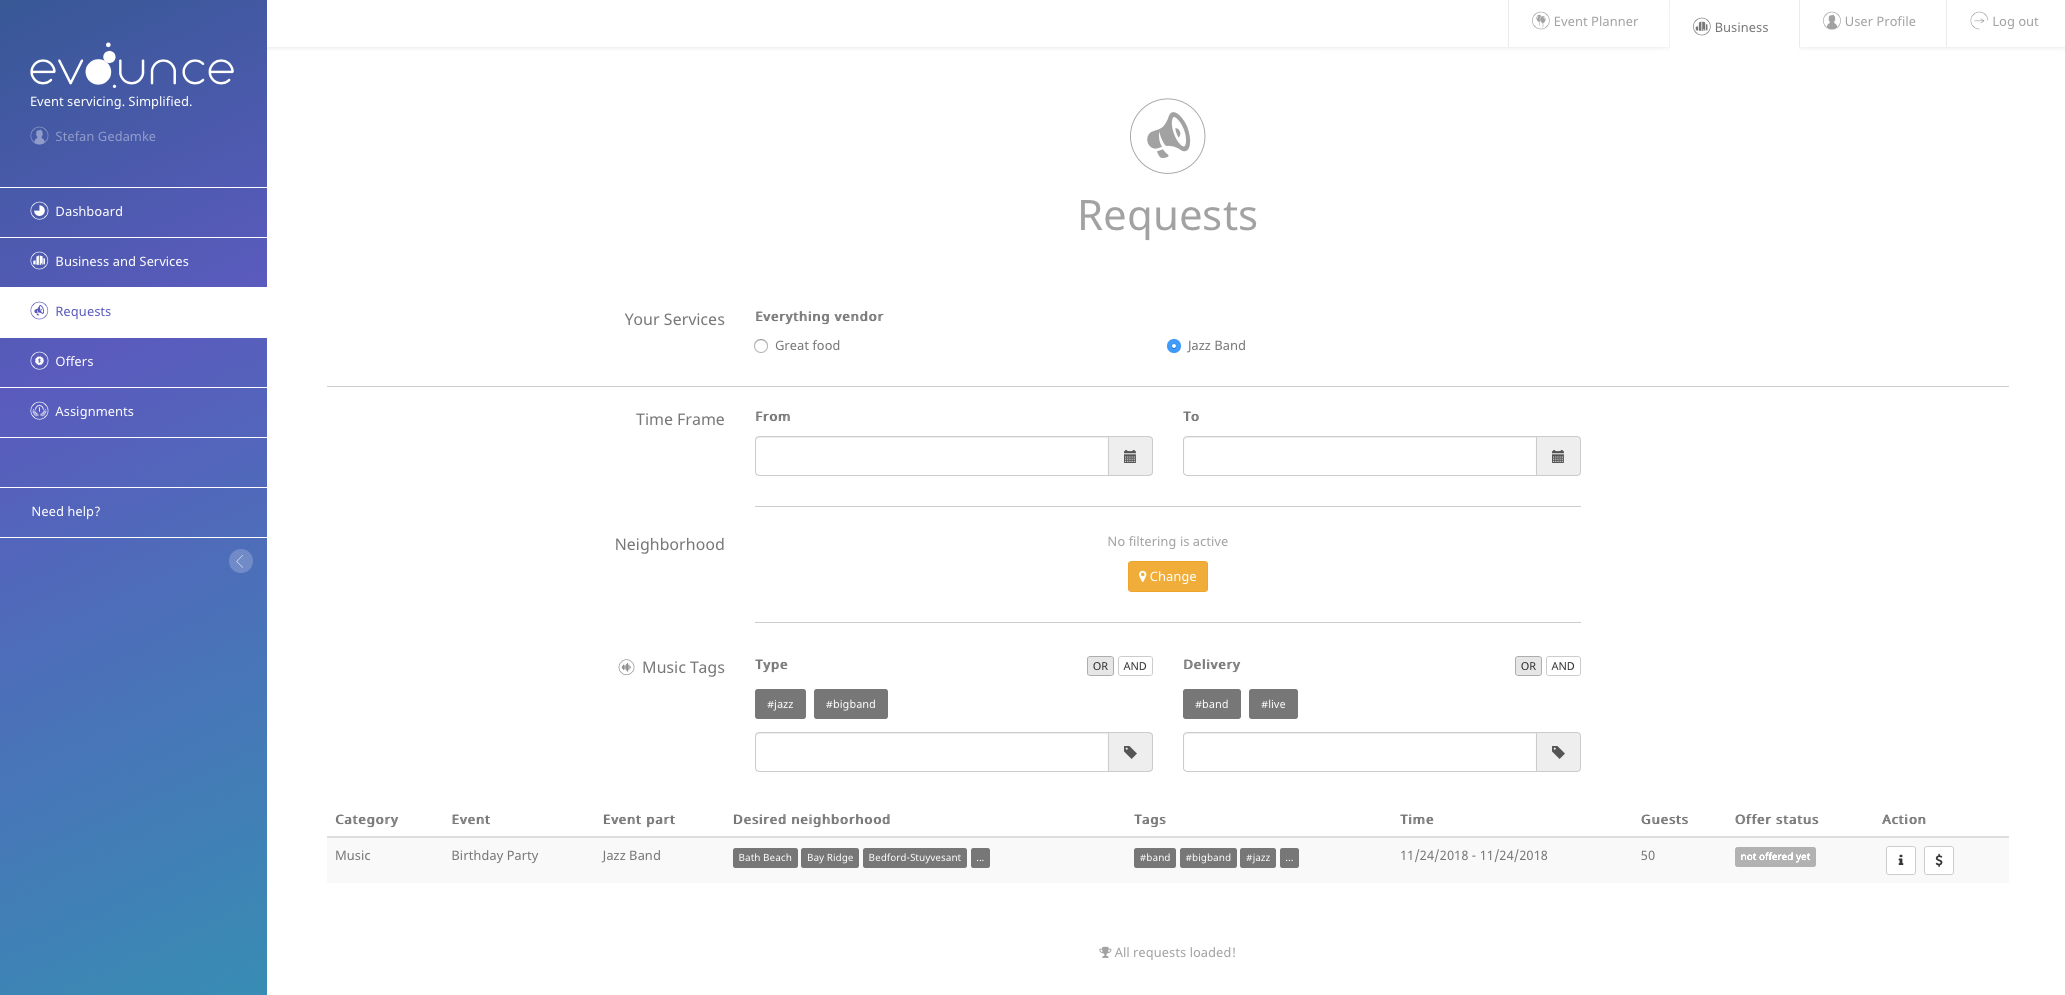Show info for the Birthday Party request

point(1901,860)
